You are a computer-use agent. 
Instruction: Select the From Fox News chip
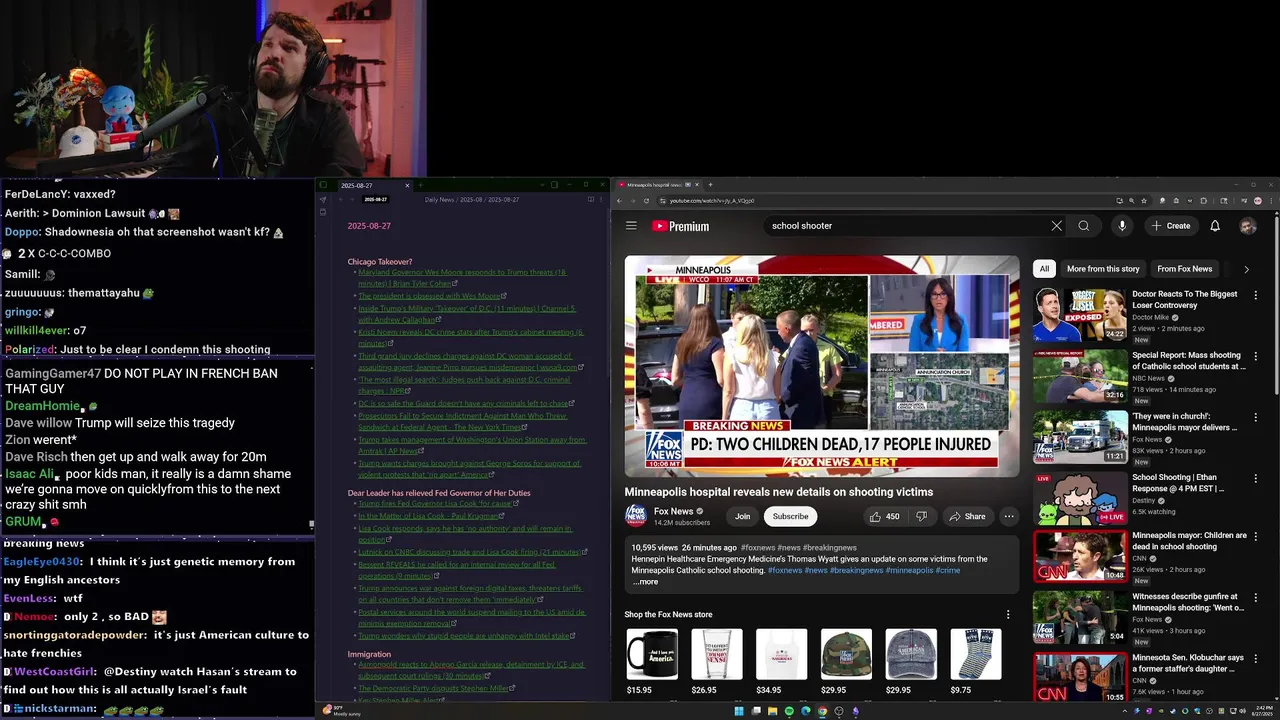[x=1185, y=269]
